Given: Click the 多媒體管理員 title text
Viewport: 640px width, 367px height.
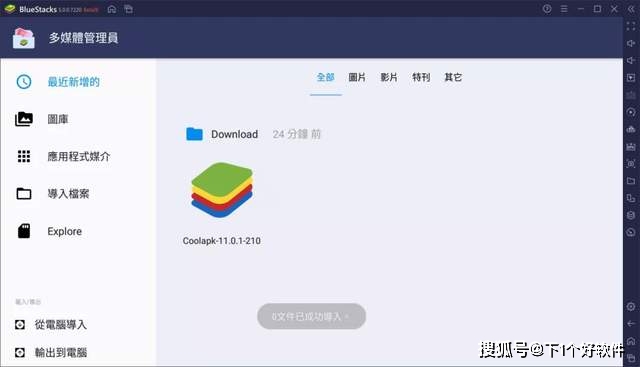Looking at the screenshot, I should point(84,38).
